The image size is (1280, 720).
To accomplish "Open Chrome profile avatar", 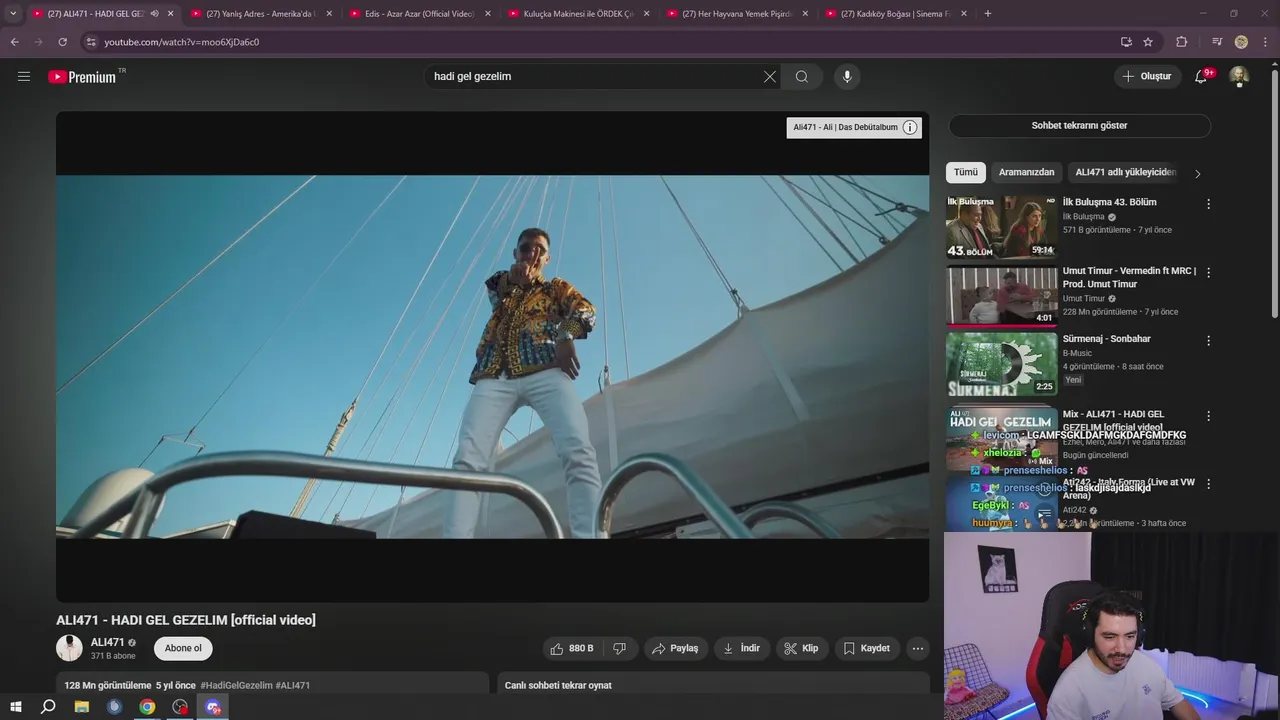I will coord(1241,42).
